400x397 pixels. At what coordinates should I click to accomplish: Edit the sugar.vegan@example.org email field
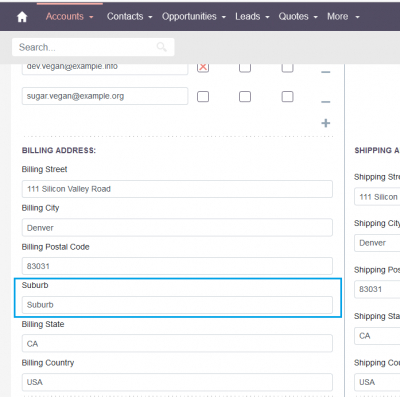coord(105,96)
